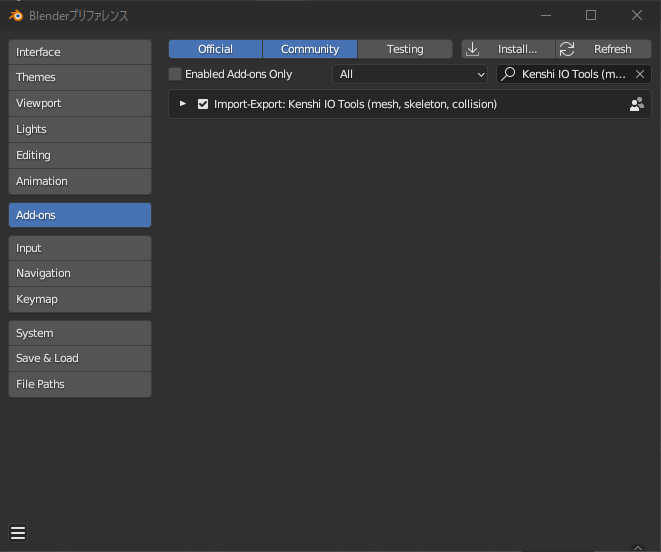
Task: Minimize the Blender preferences window
Action: pos(546,16)
